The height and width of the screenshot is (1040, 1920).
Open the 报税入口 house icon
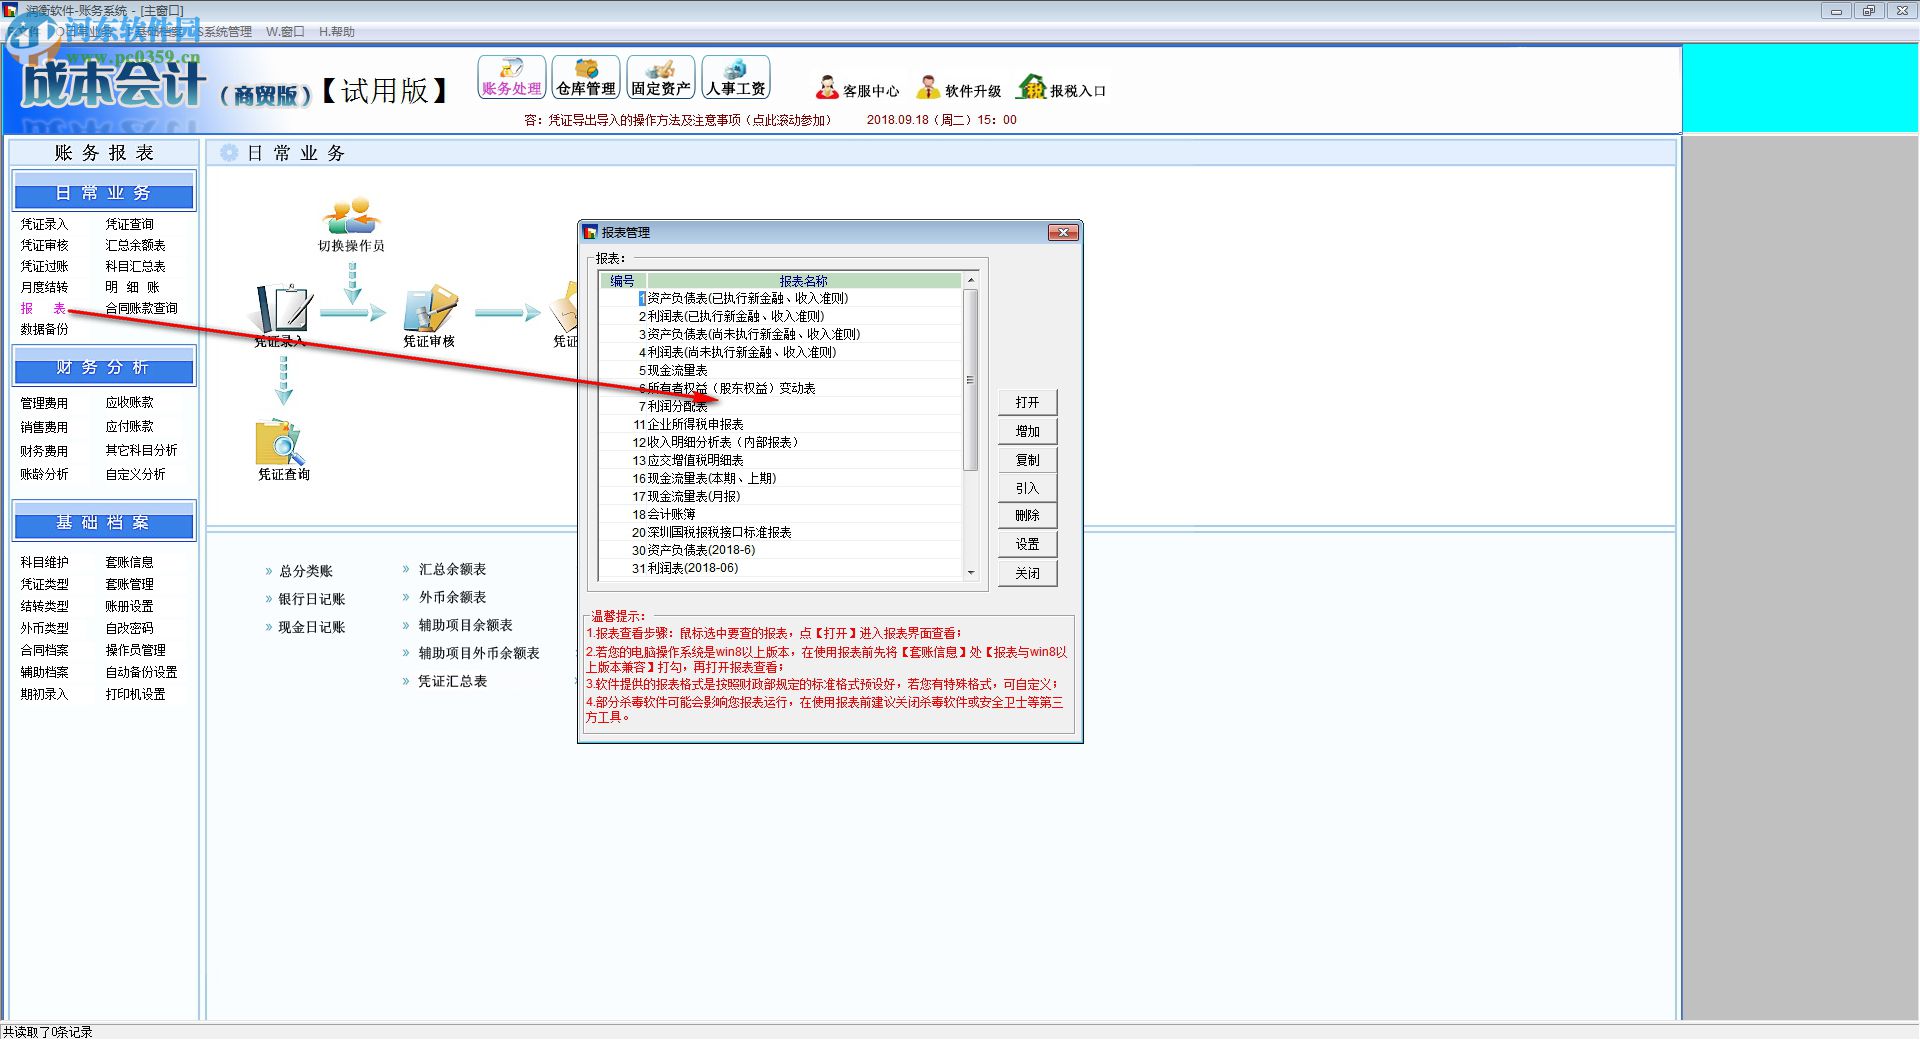coord(1032,88)
